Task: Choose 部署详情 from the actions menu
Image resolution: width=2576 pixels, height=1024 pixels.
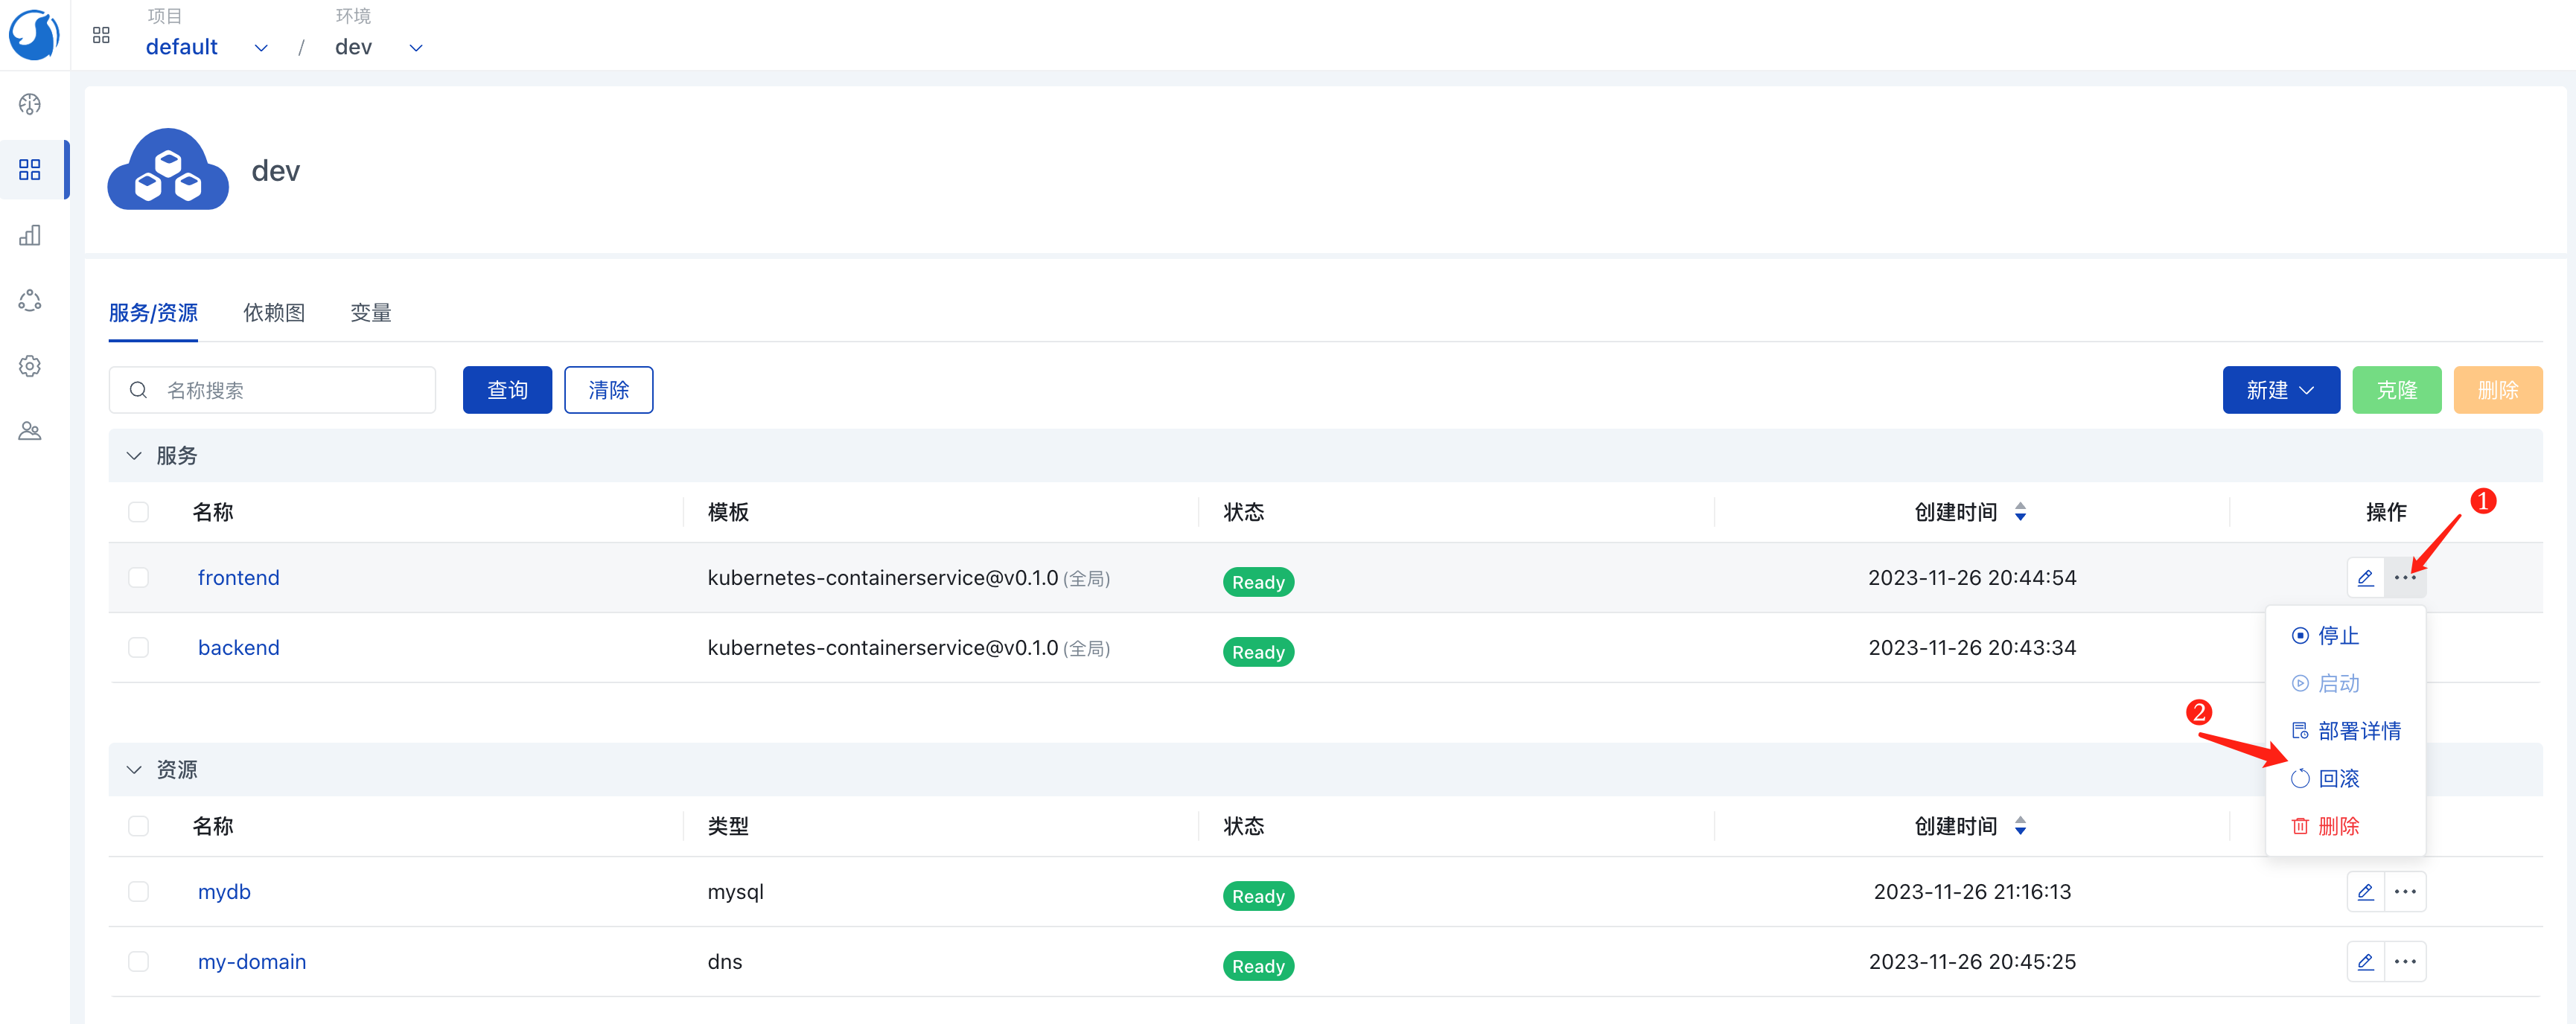Action: pos(2345,731)
